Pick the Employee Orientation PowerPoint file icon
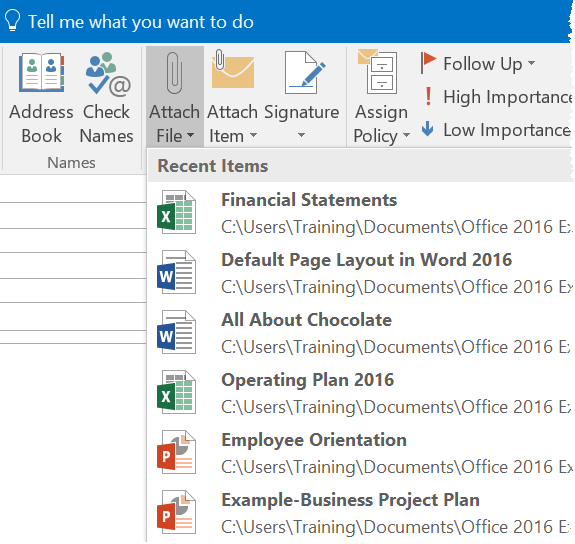 176,452
